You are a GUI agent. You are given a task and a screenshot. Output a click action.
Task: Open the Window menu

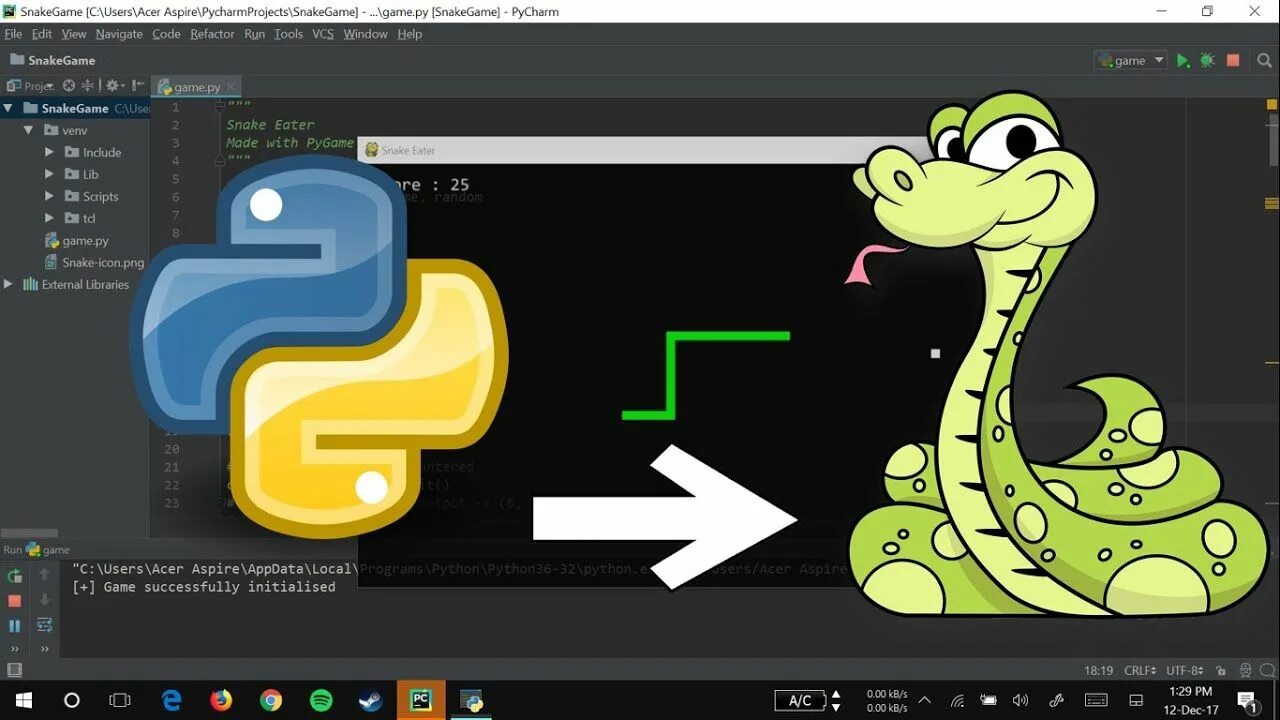pos(365,34)
